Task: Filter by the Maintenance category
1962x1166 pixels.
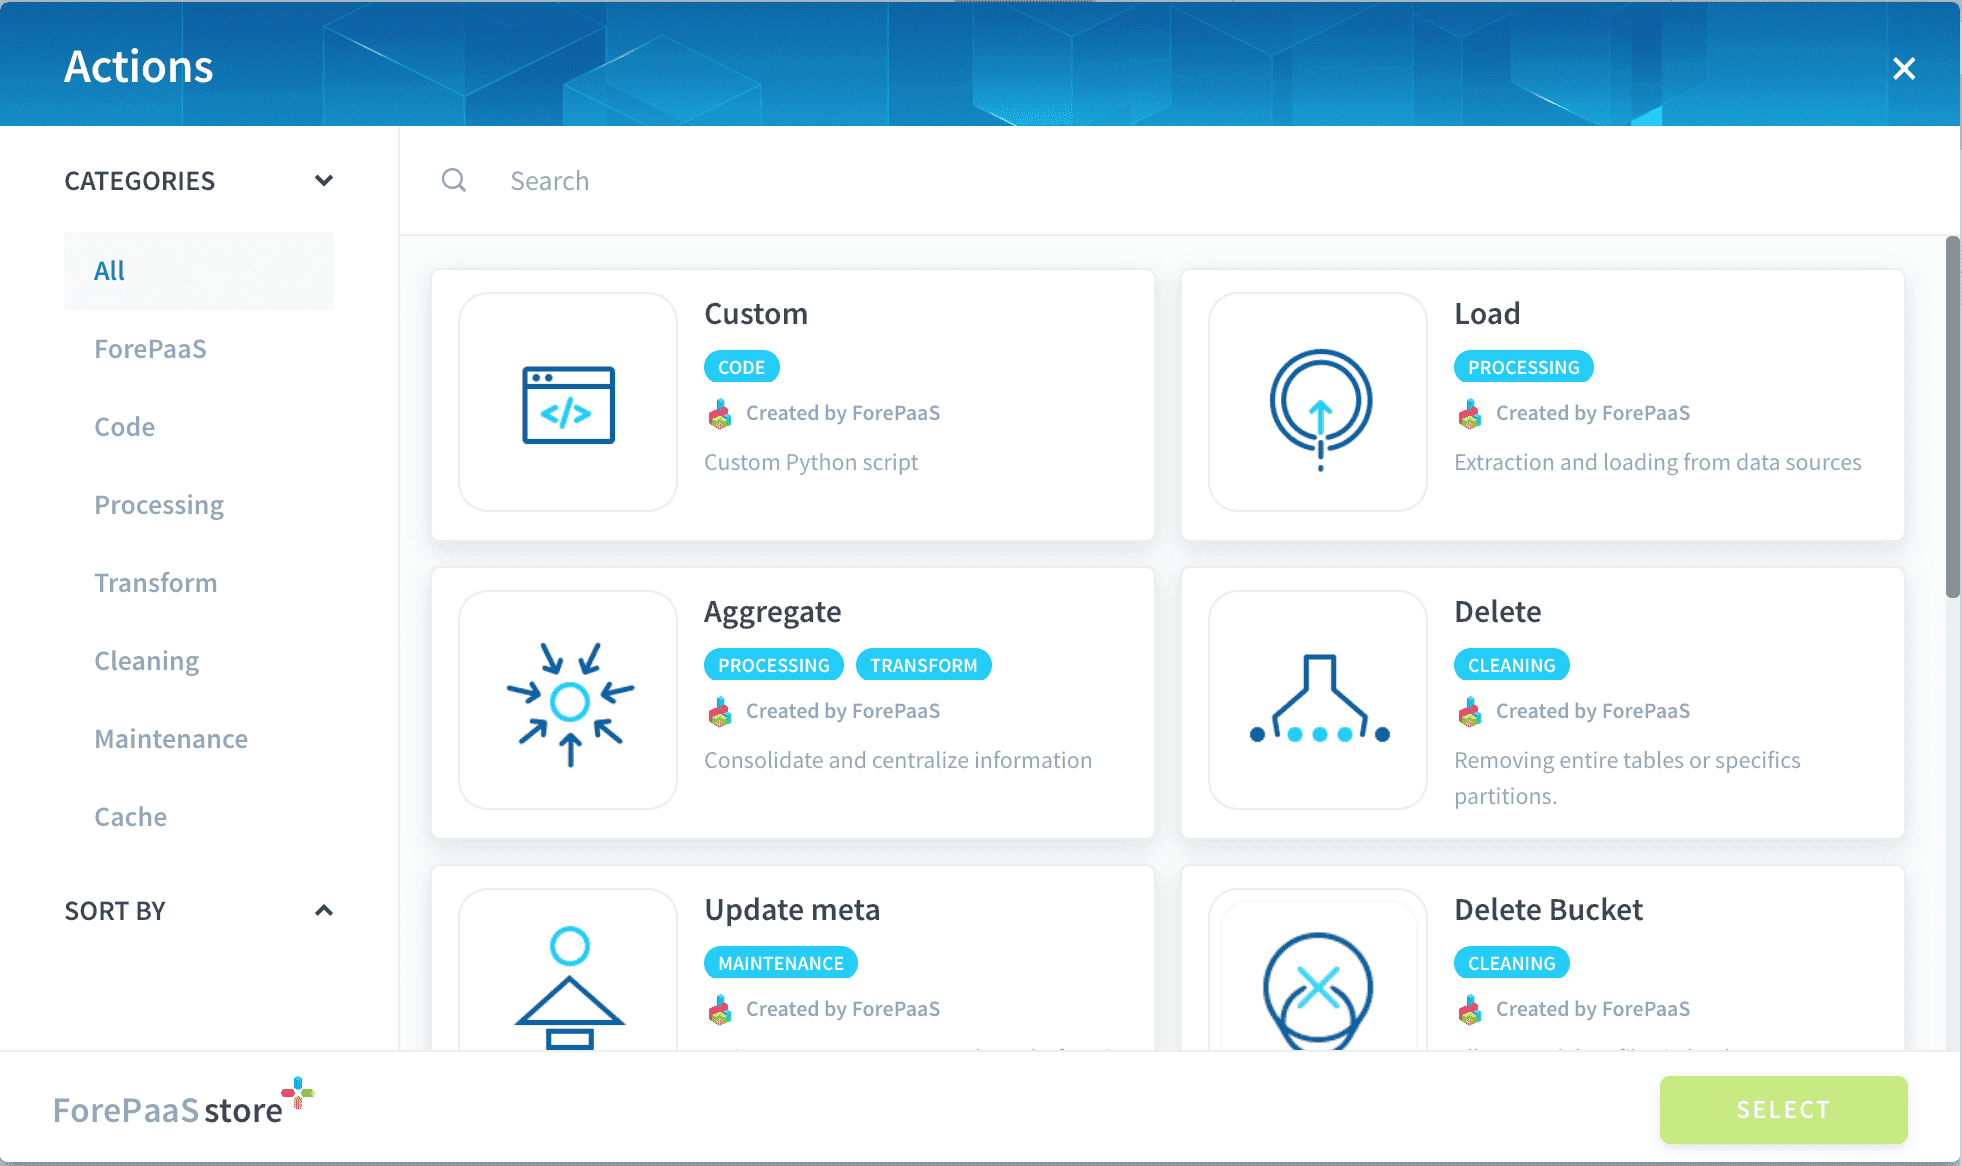Action: pyautogui.click(x=171, y=739)
